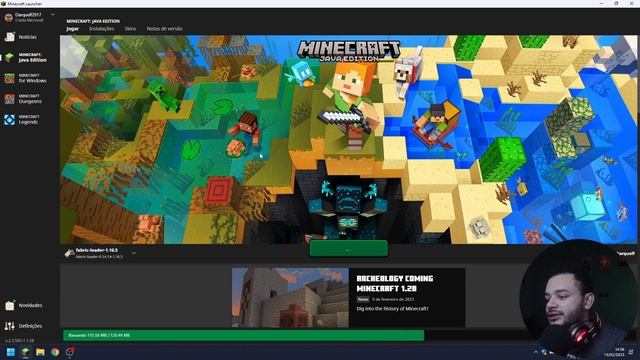Image resolution: width=640 pixels, height=360 pixels.
Task: Click the green download progress bar
Action: pyautogui.click(x=243, y=335)
